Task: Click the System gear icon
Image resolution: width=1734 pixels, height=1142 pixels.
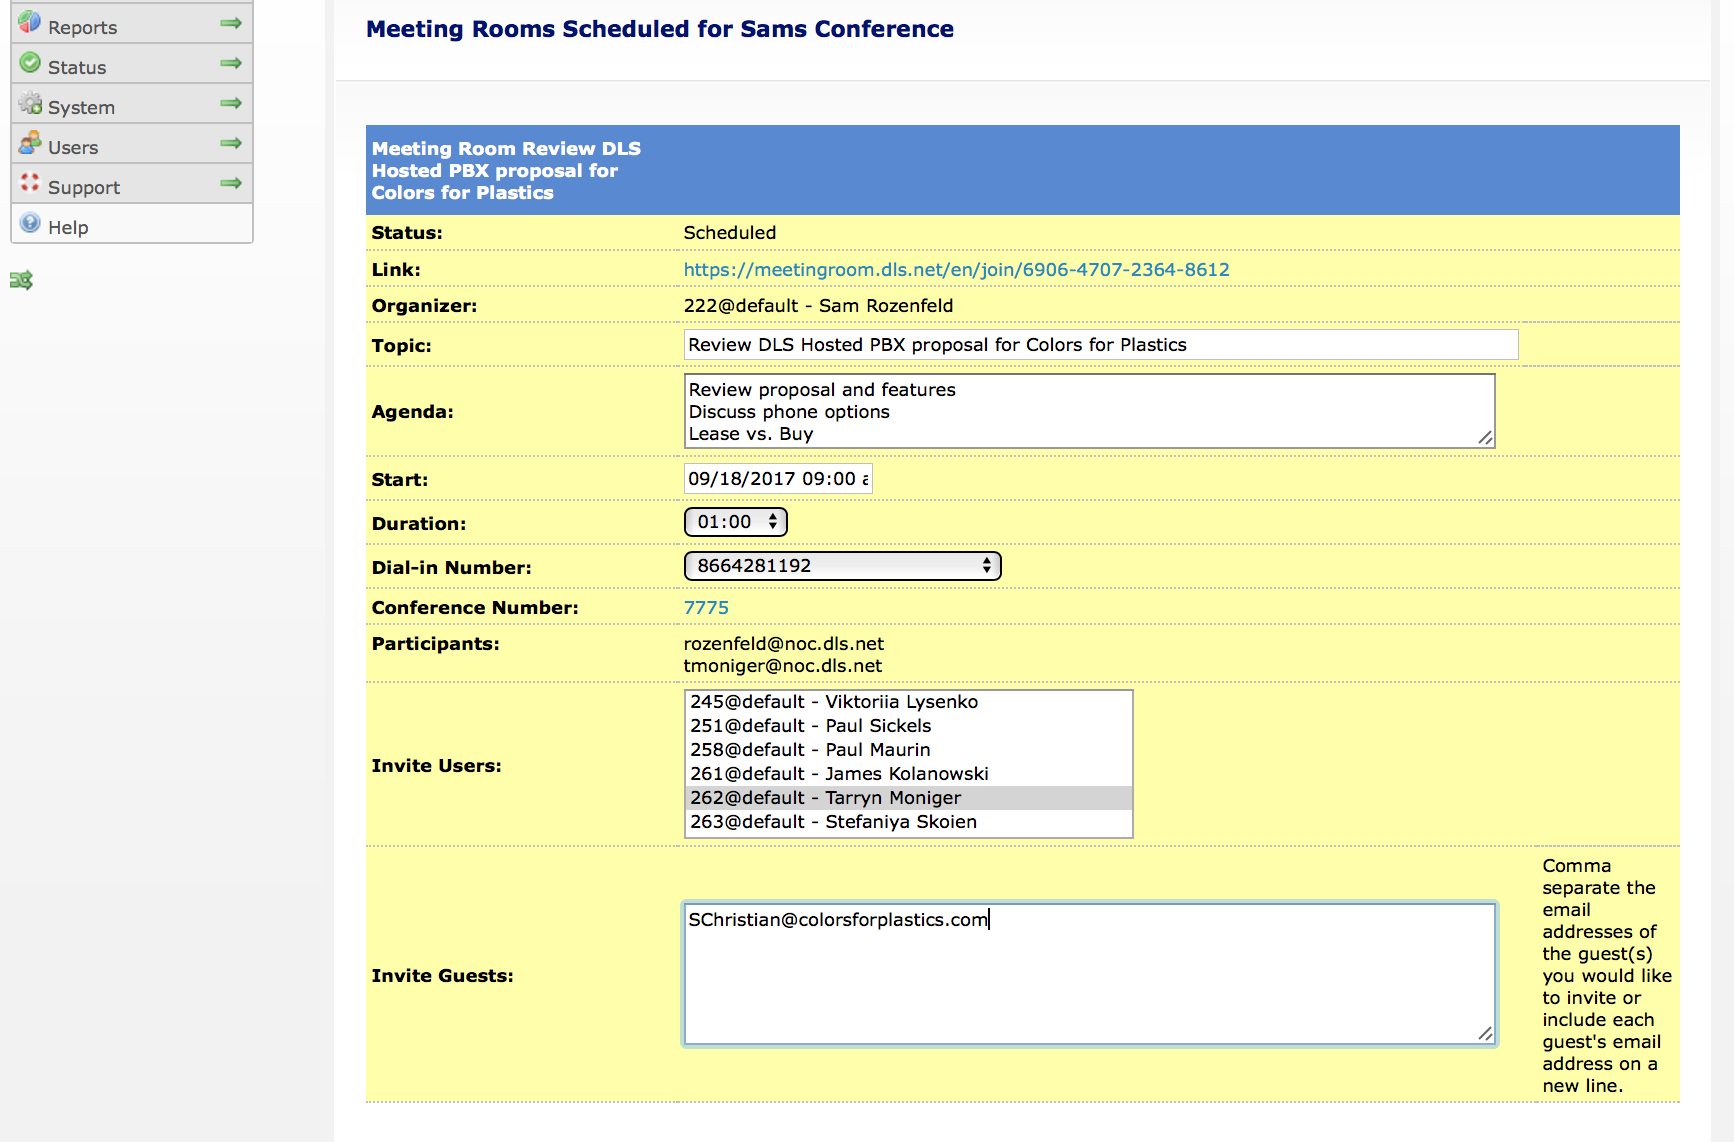Action: coord(30,103)
